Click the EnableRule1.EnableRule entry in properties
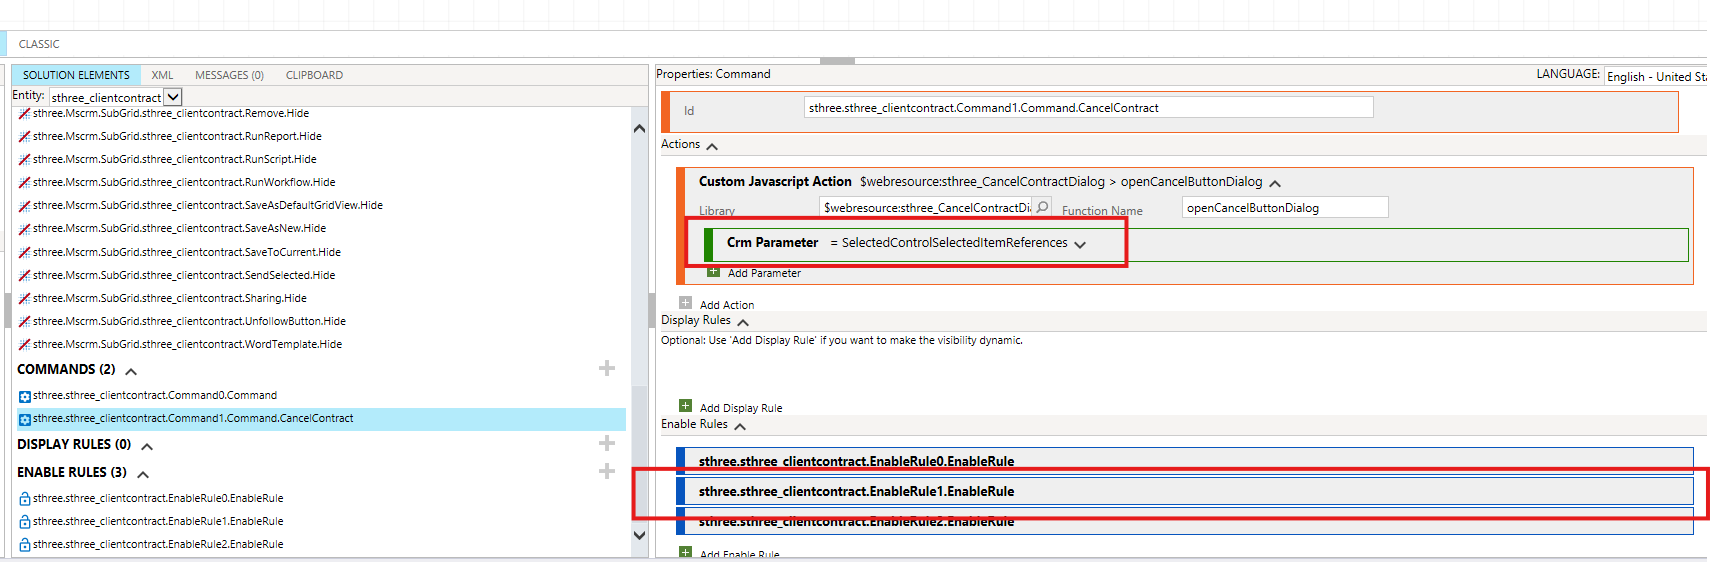Viewport: 1711px width, 562px height. click(856, 491)
